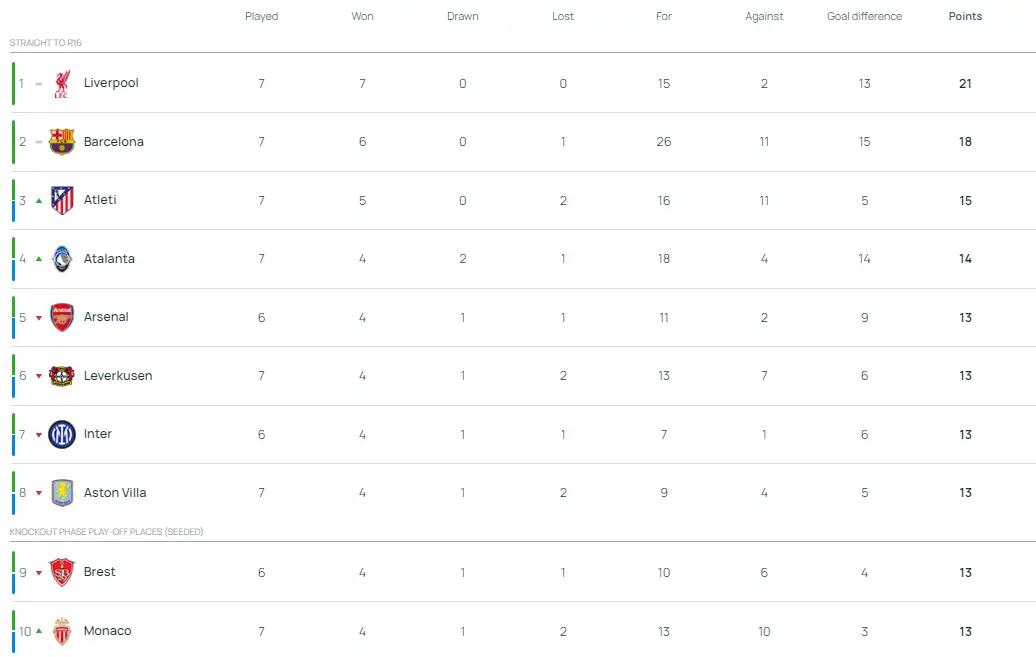Viewport: 1036px width, 657px height.
Task: Click the Won column header
Action: click(x=362, y=16)
